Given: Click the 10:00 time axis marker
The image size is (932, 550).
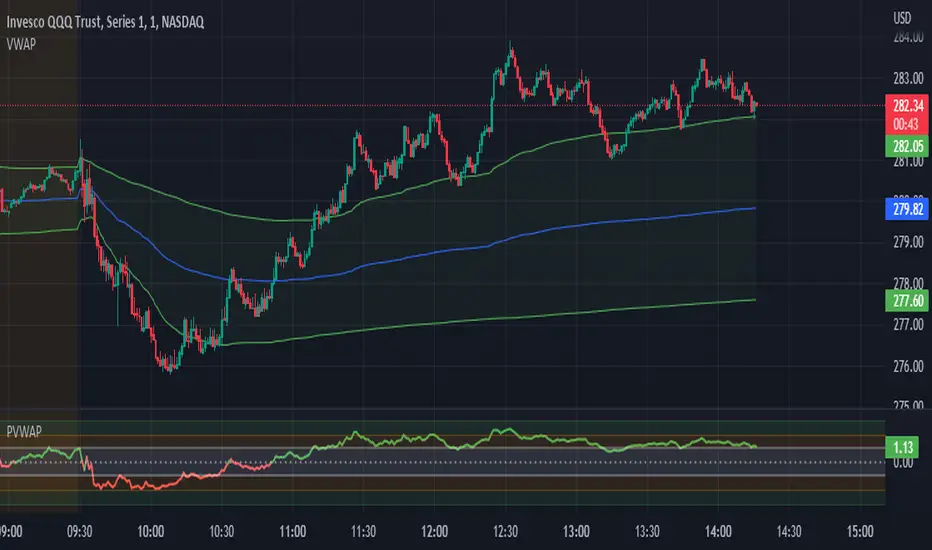Looking at the screenshot, I should coord(150,531).
